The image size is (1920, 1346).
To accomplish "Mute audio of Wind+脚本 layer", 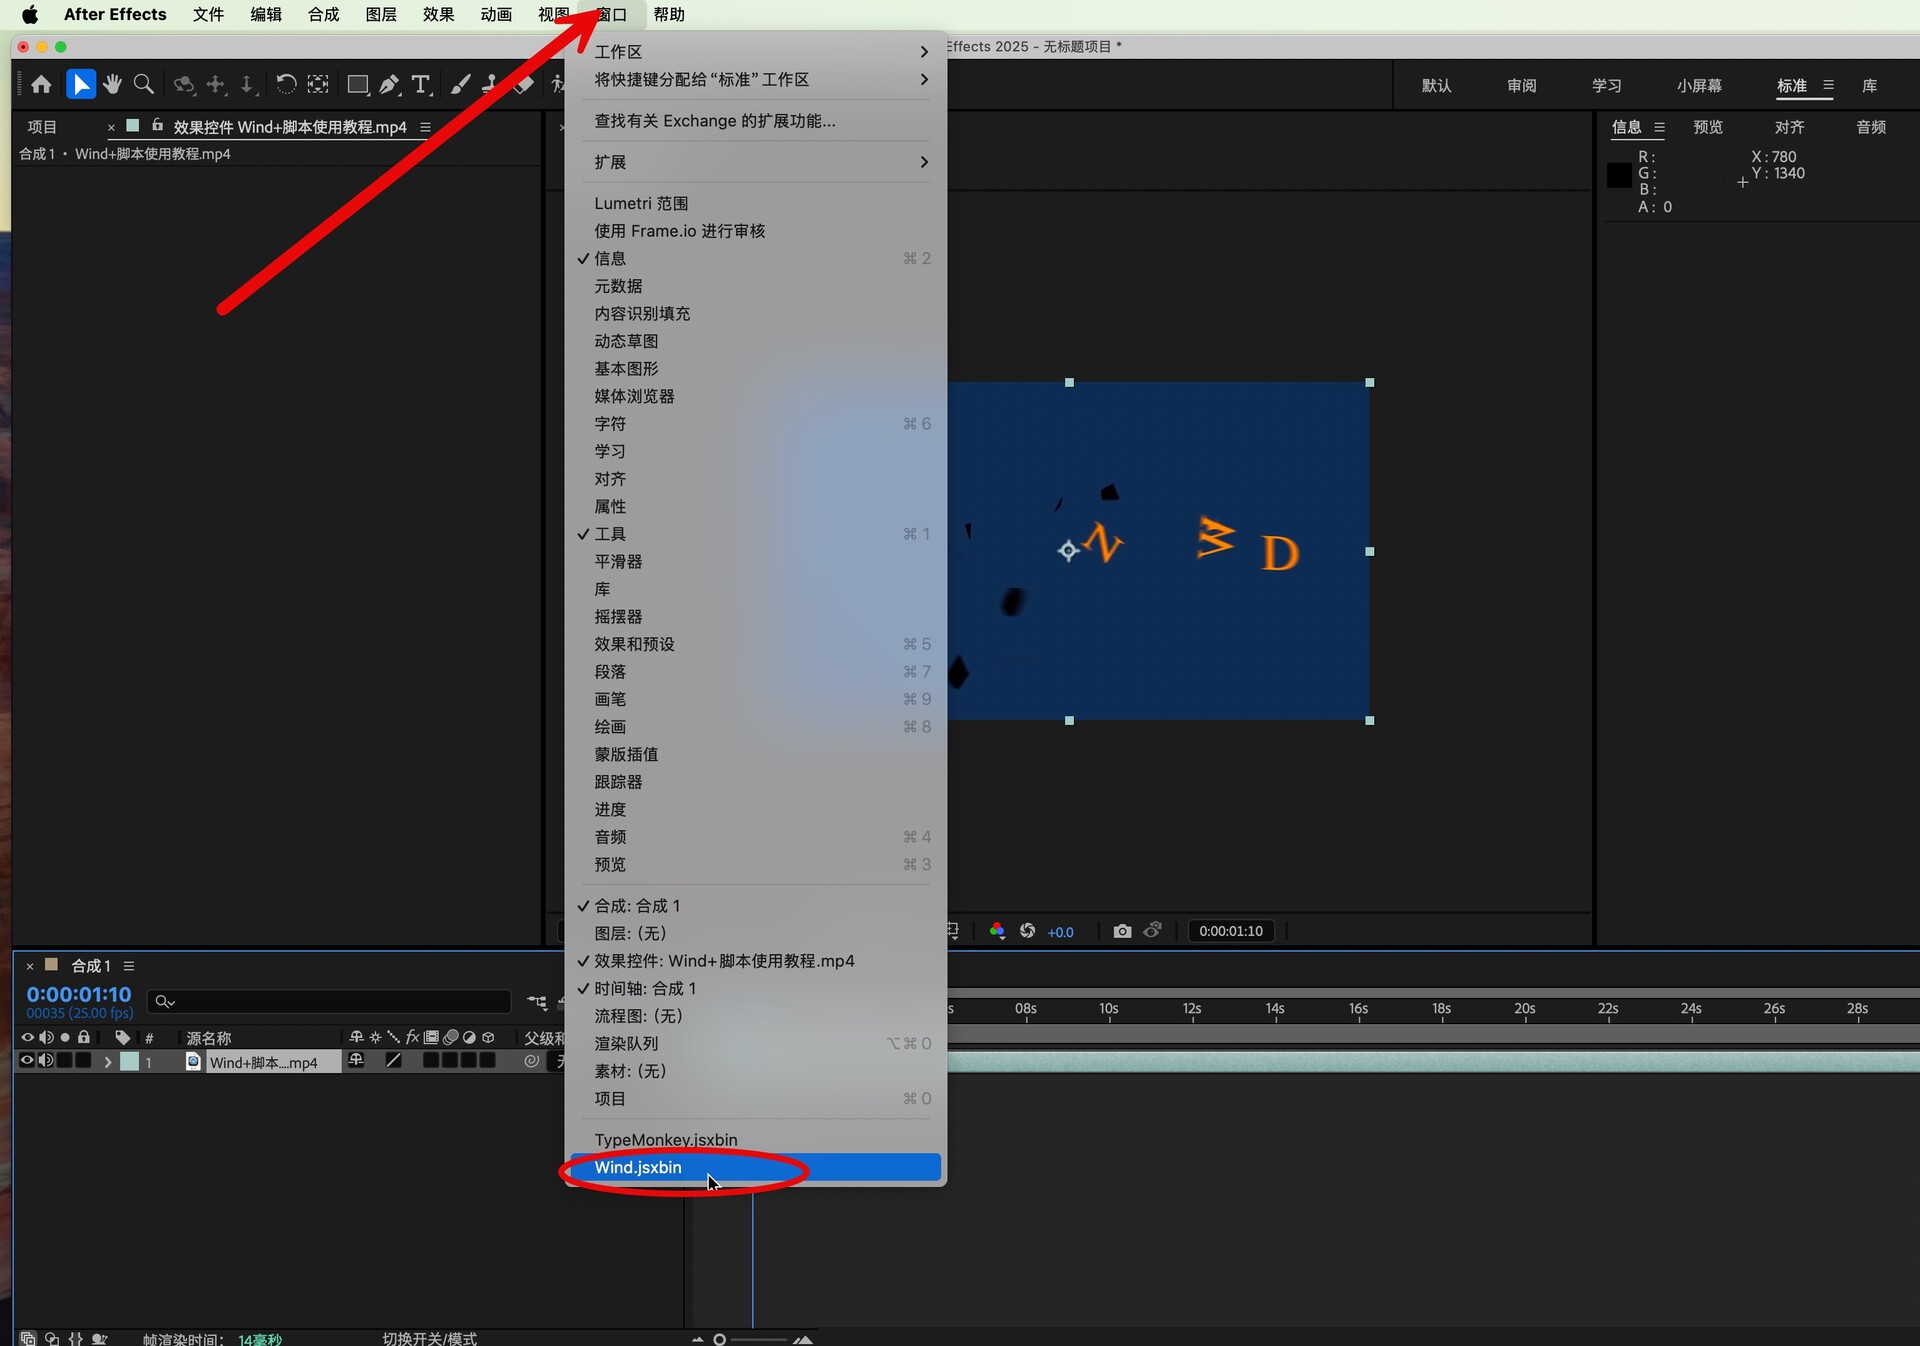I will tap(46, 1061).
